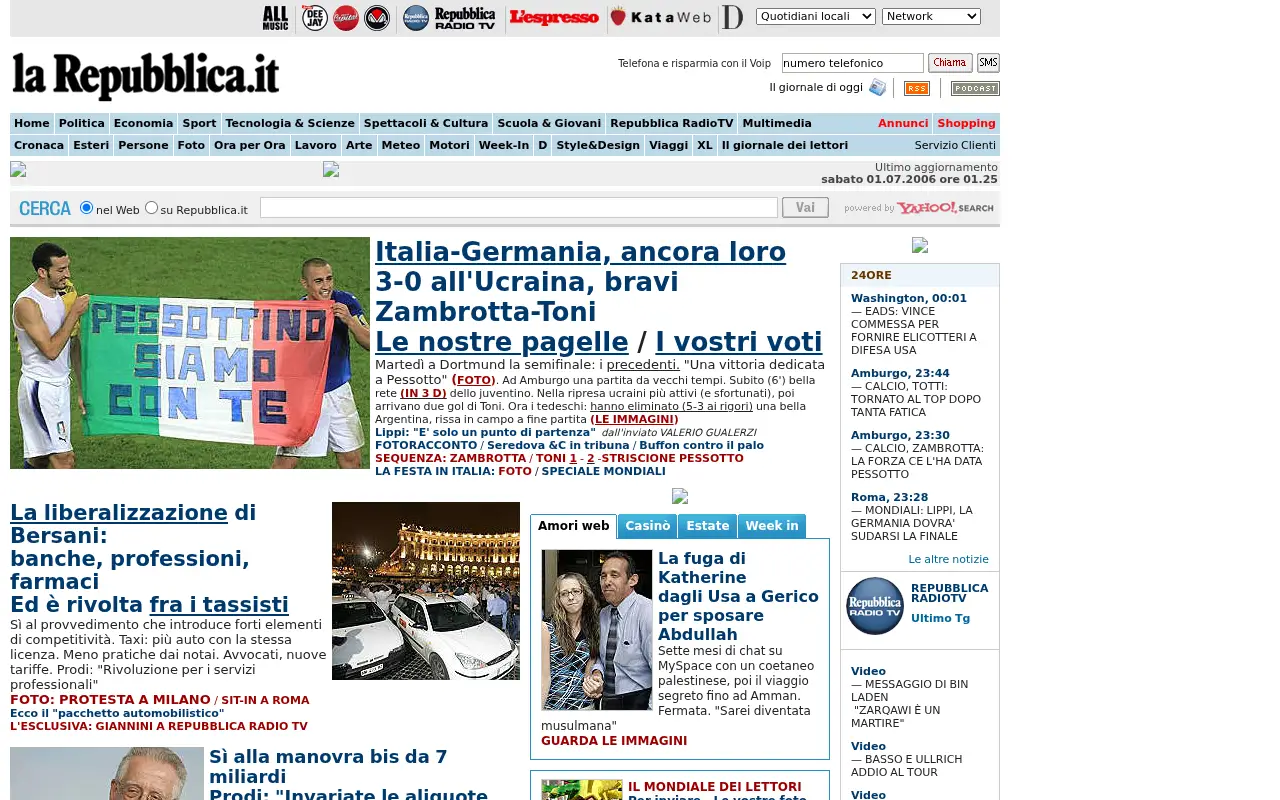Open the black m2o radio logo
1280x800 pixels.
point(377,18)
